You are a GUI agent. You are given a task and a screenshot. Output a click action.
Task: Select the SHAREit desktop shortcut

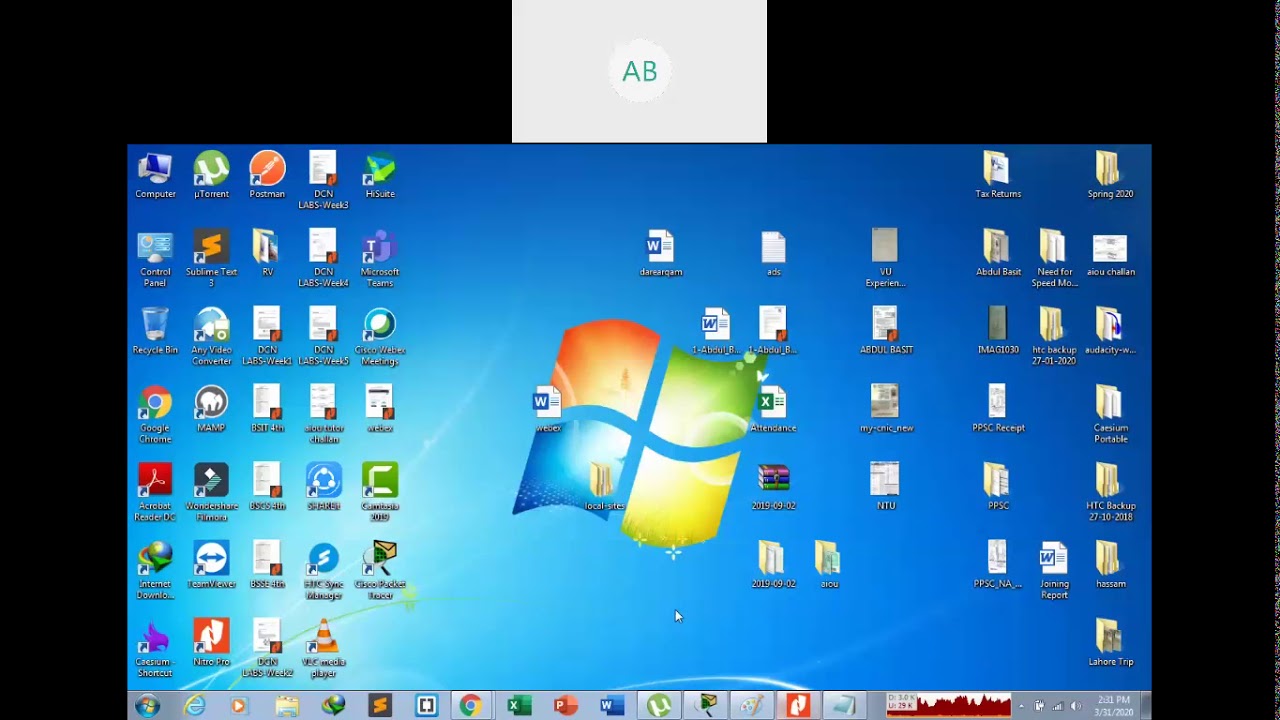click(x=324, y=487)
